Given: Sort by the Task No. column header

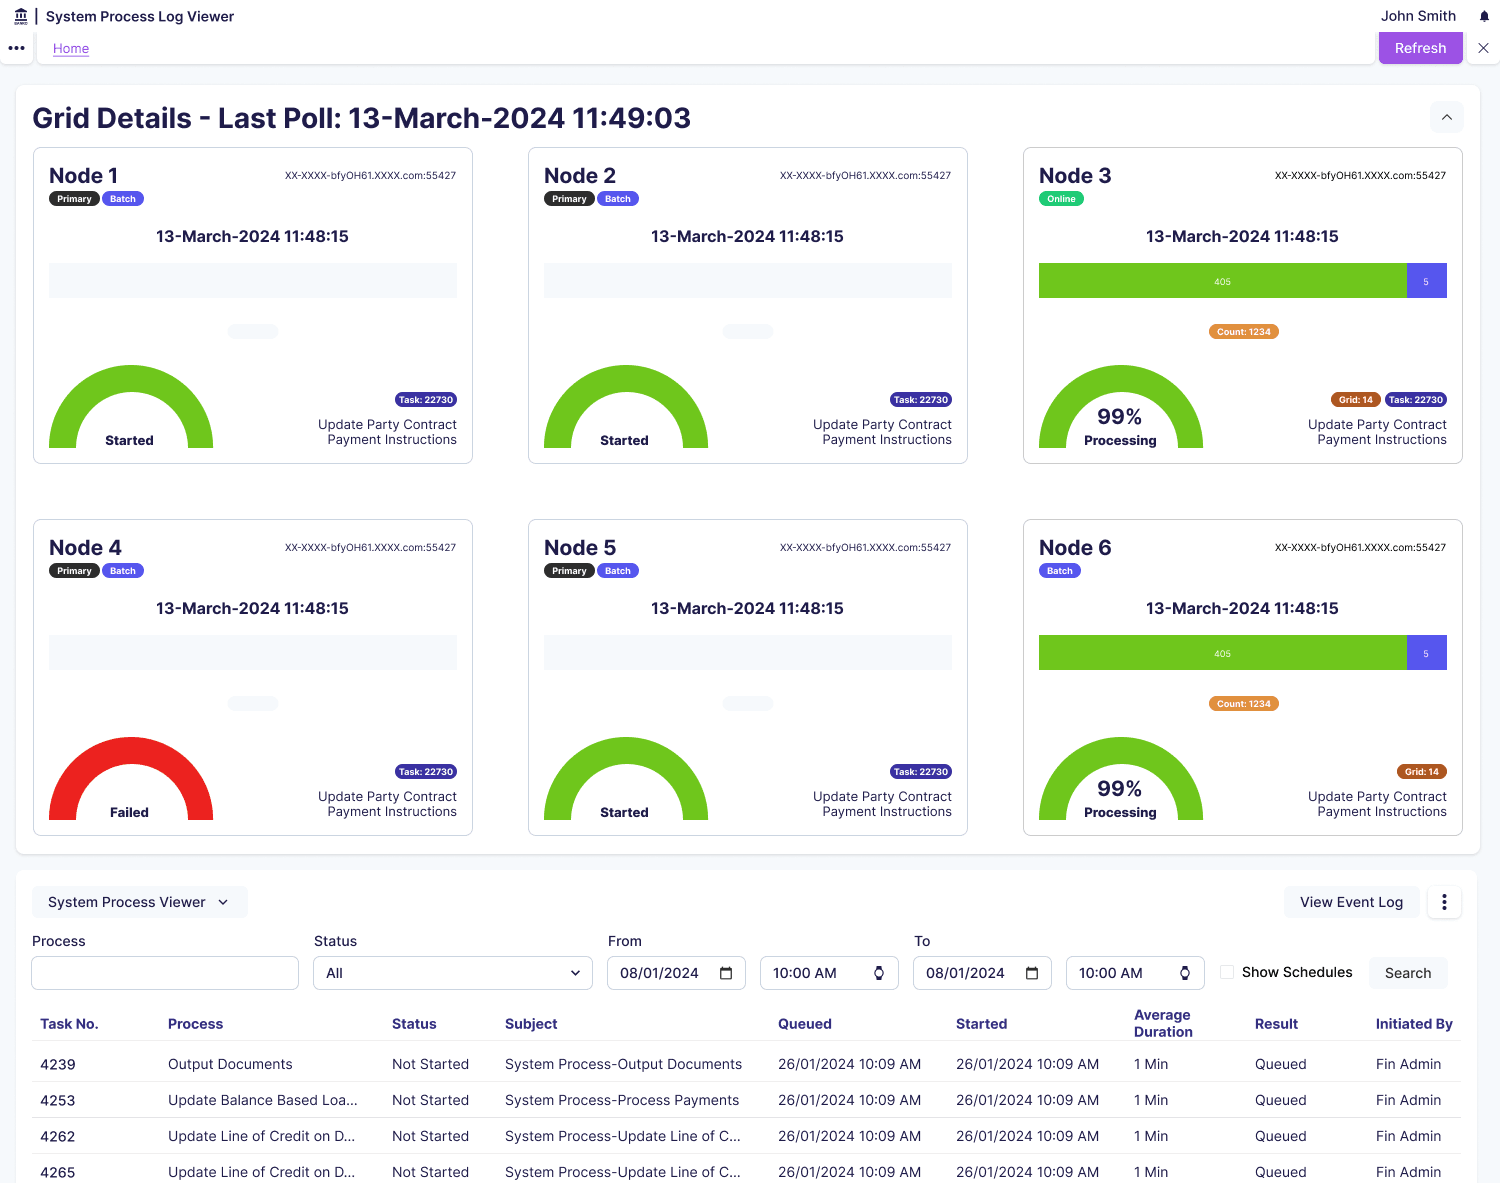Looking at the screenshot, I should [69, 1024].
